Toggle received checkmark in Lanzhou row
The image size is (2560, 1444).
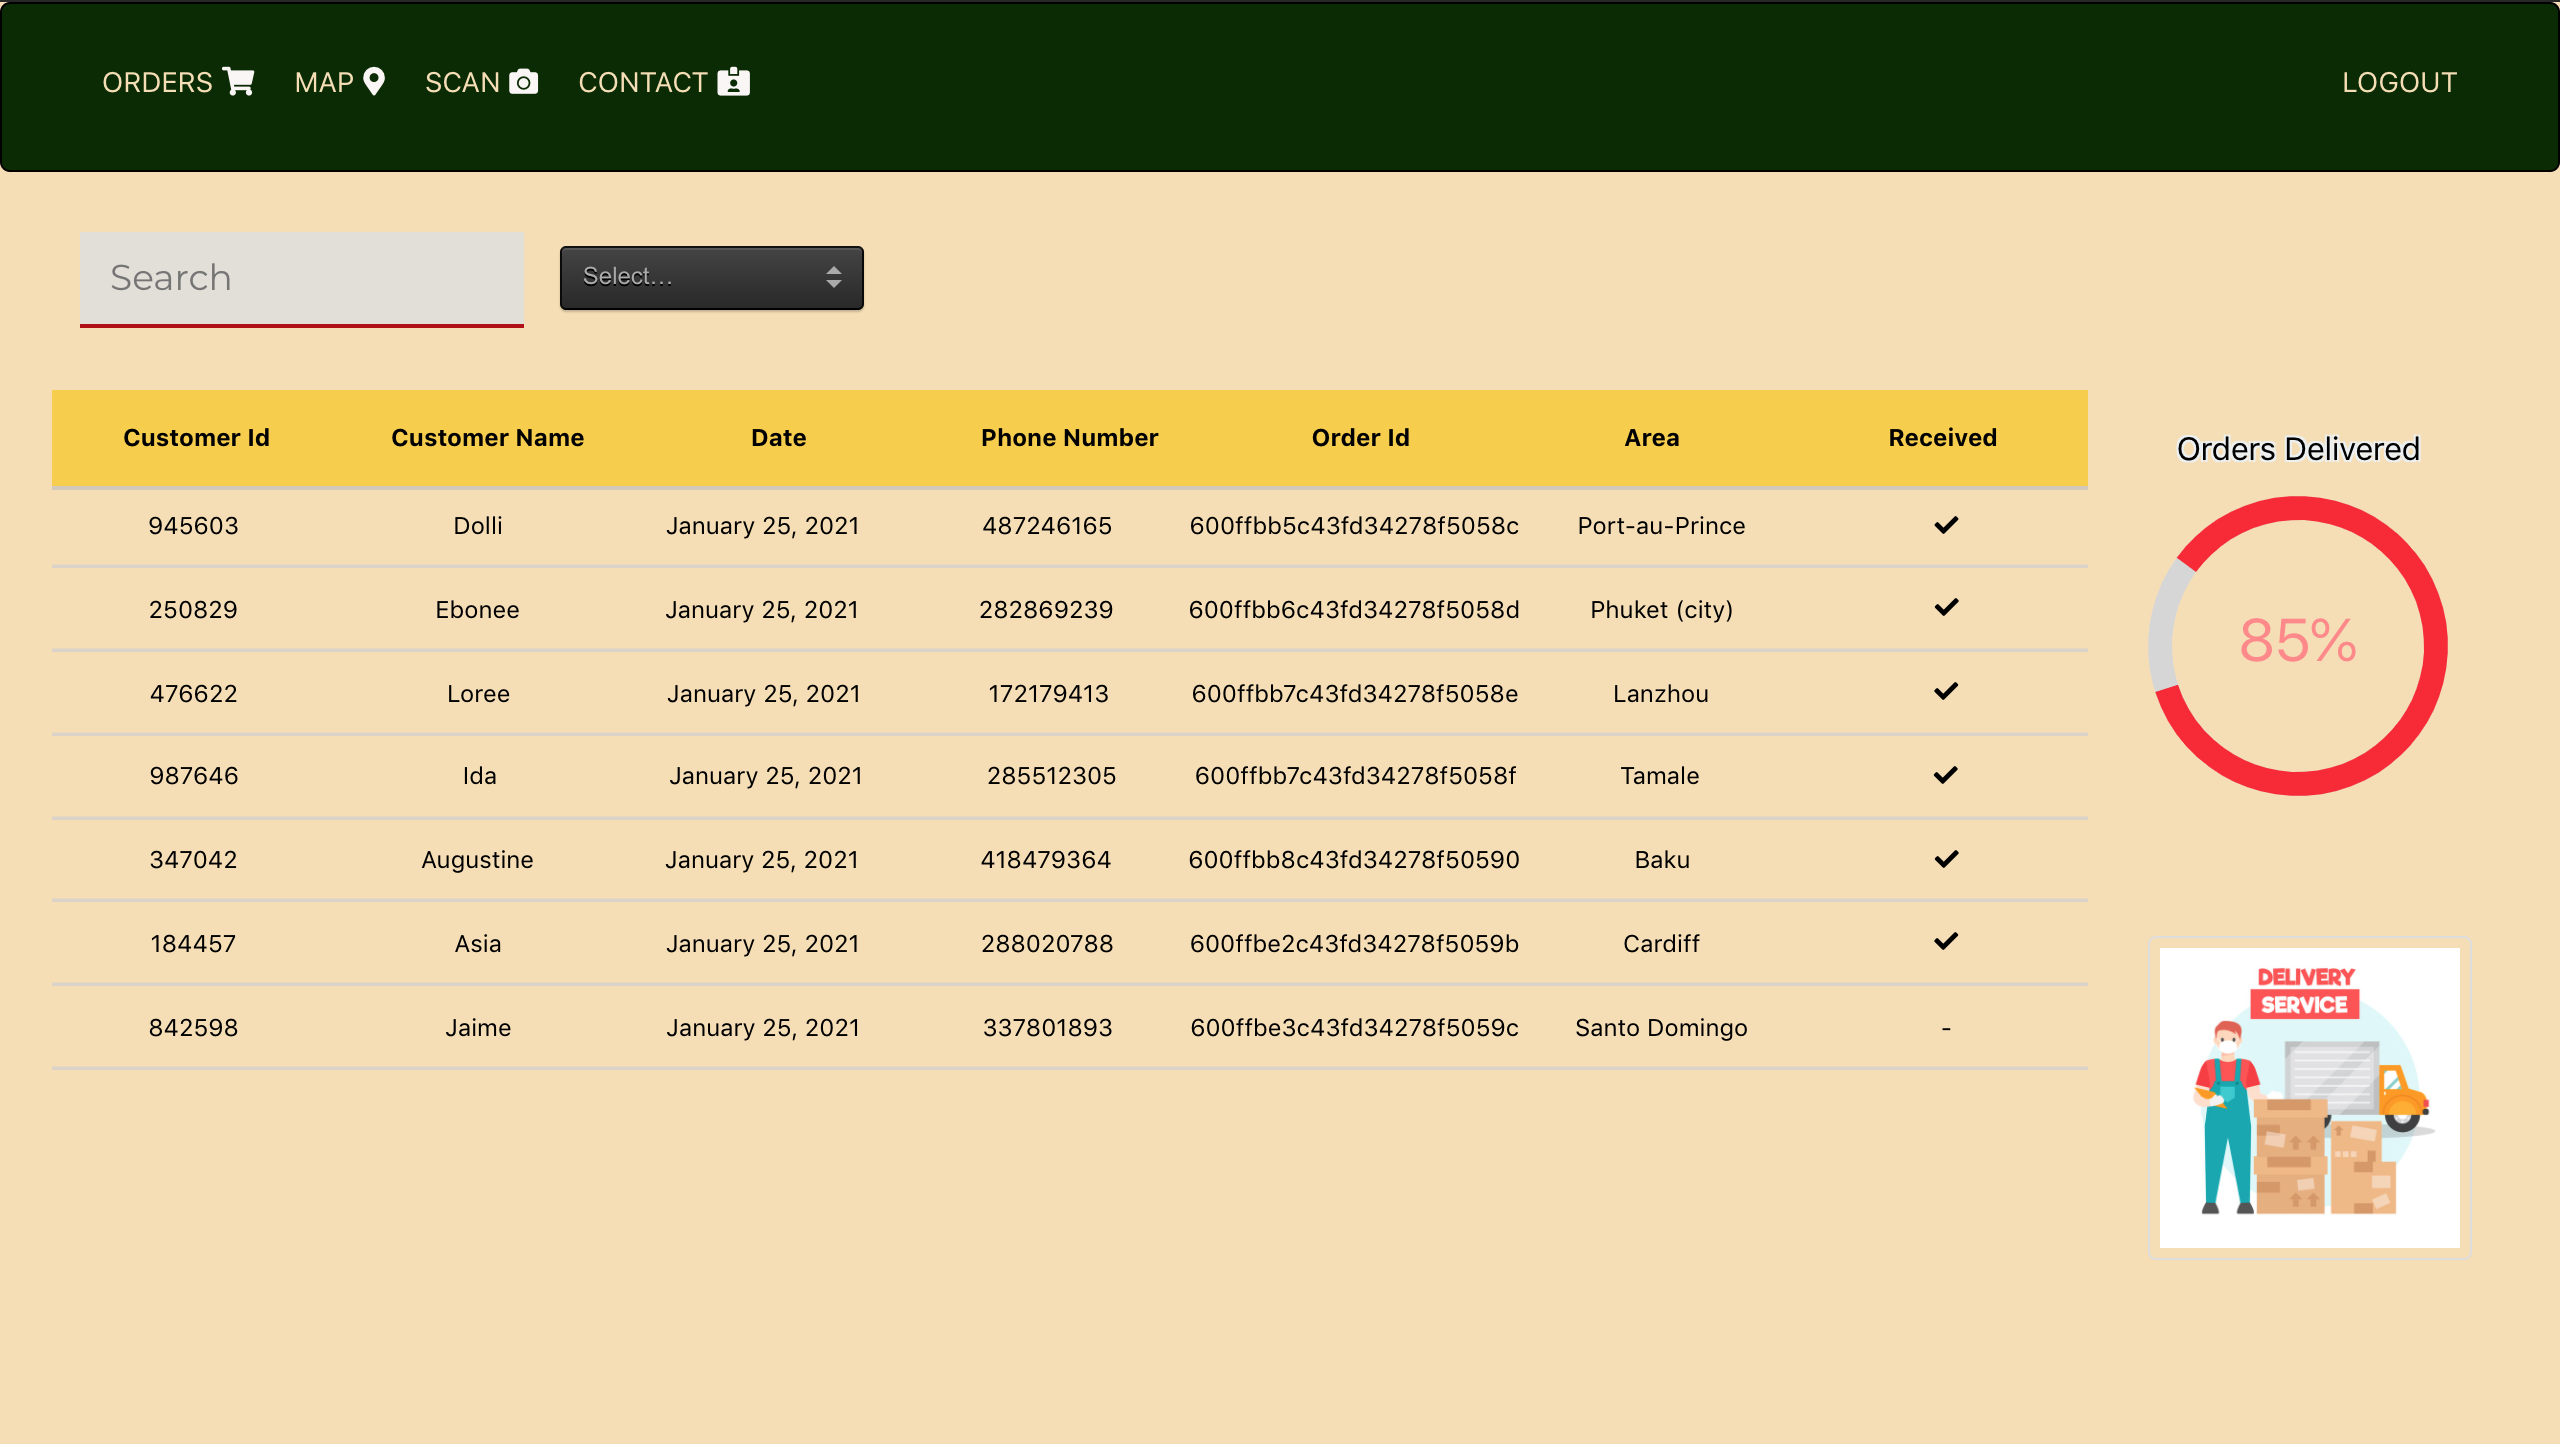click(1945, 692)
